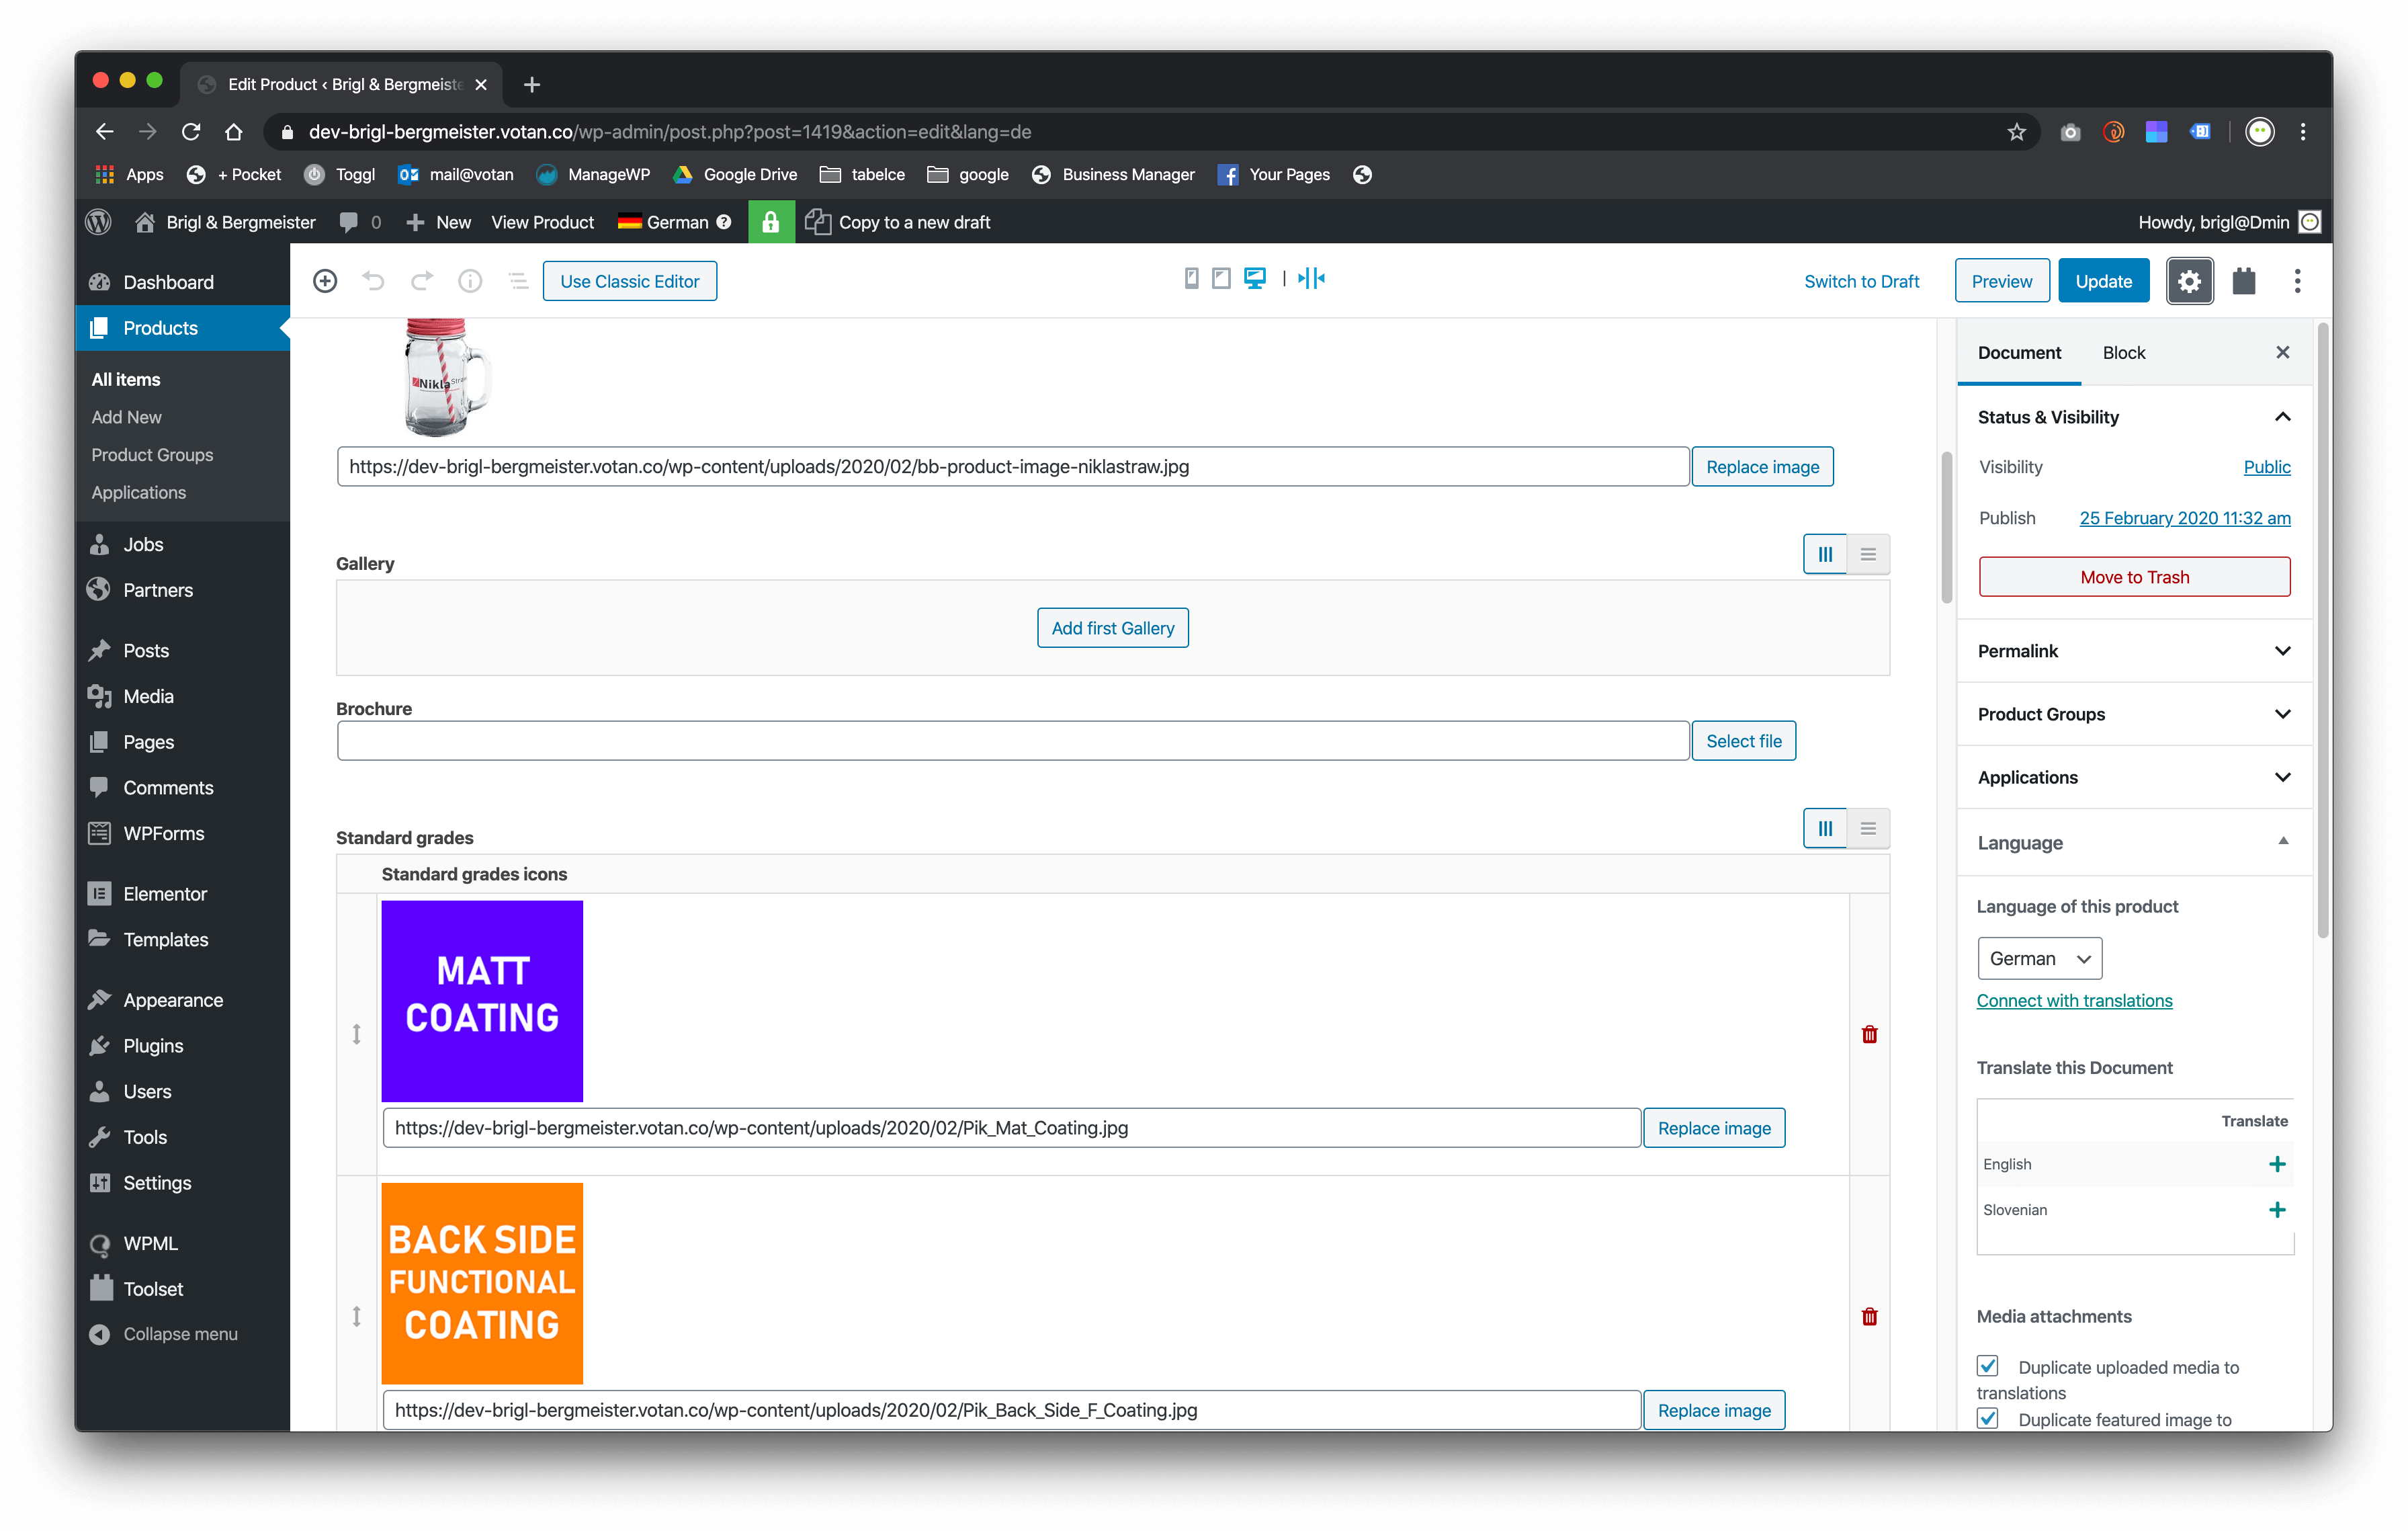The height and width of the screenshot is (1531, 2408).
Task: Switch Gallery to list view
Action: [x=1867, y=554]
